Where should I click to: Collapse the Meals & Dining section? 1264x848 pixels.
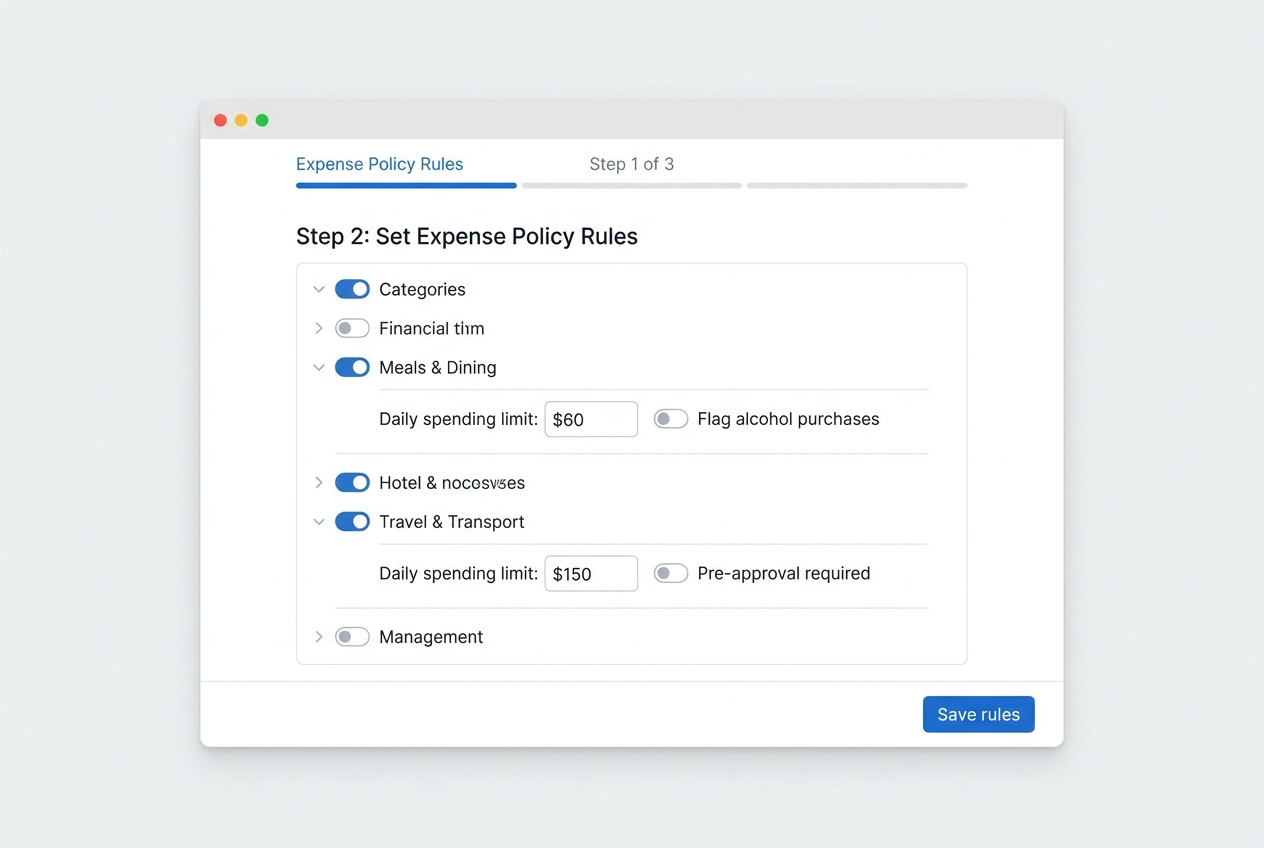pos(319,368)
